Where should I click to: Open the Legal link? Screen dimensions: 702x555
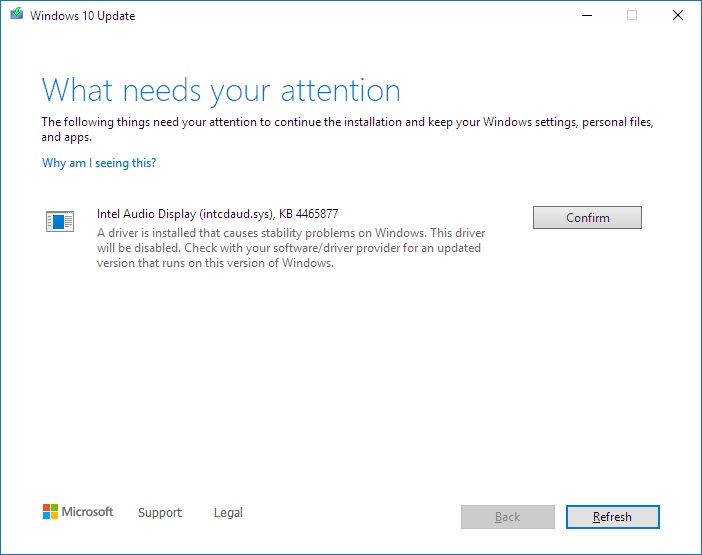click(x=228, y=512)
